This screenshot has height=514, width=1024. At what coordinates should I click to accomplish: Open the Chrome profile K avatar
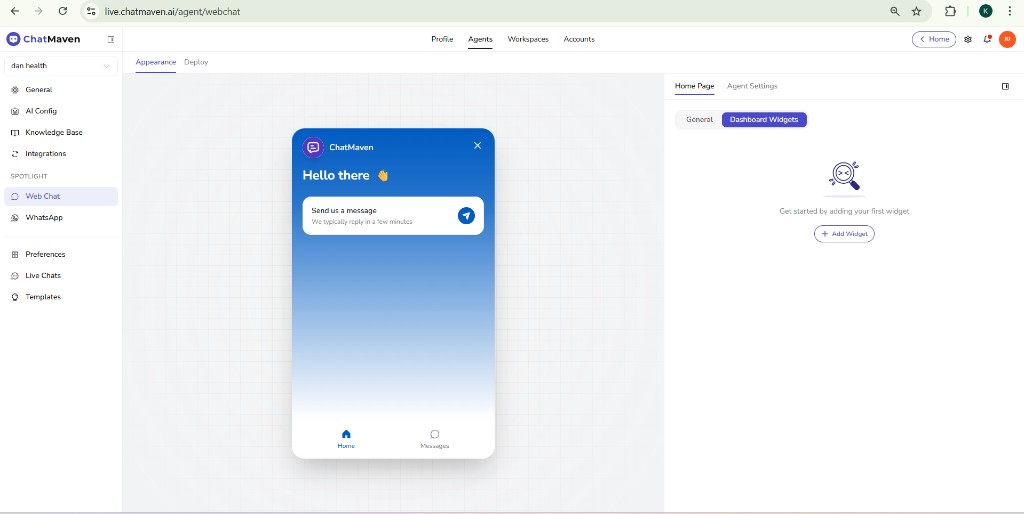tap(985, 11)
